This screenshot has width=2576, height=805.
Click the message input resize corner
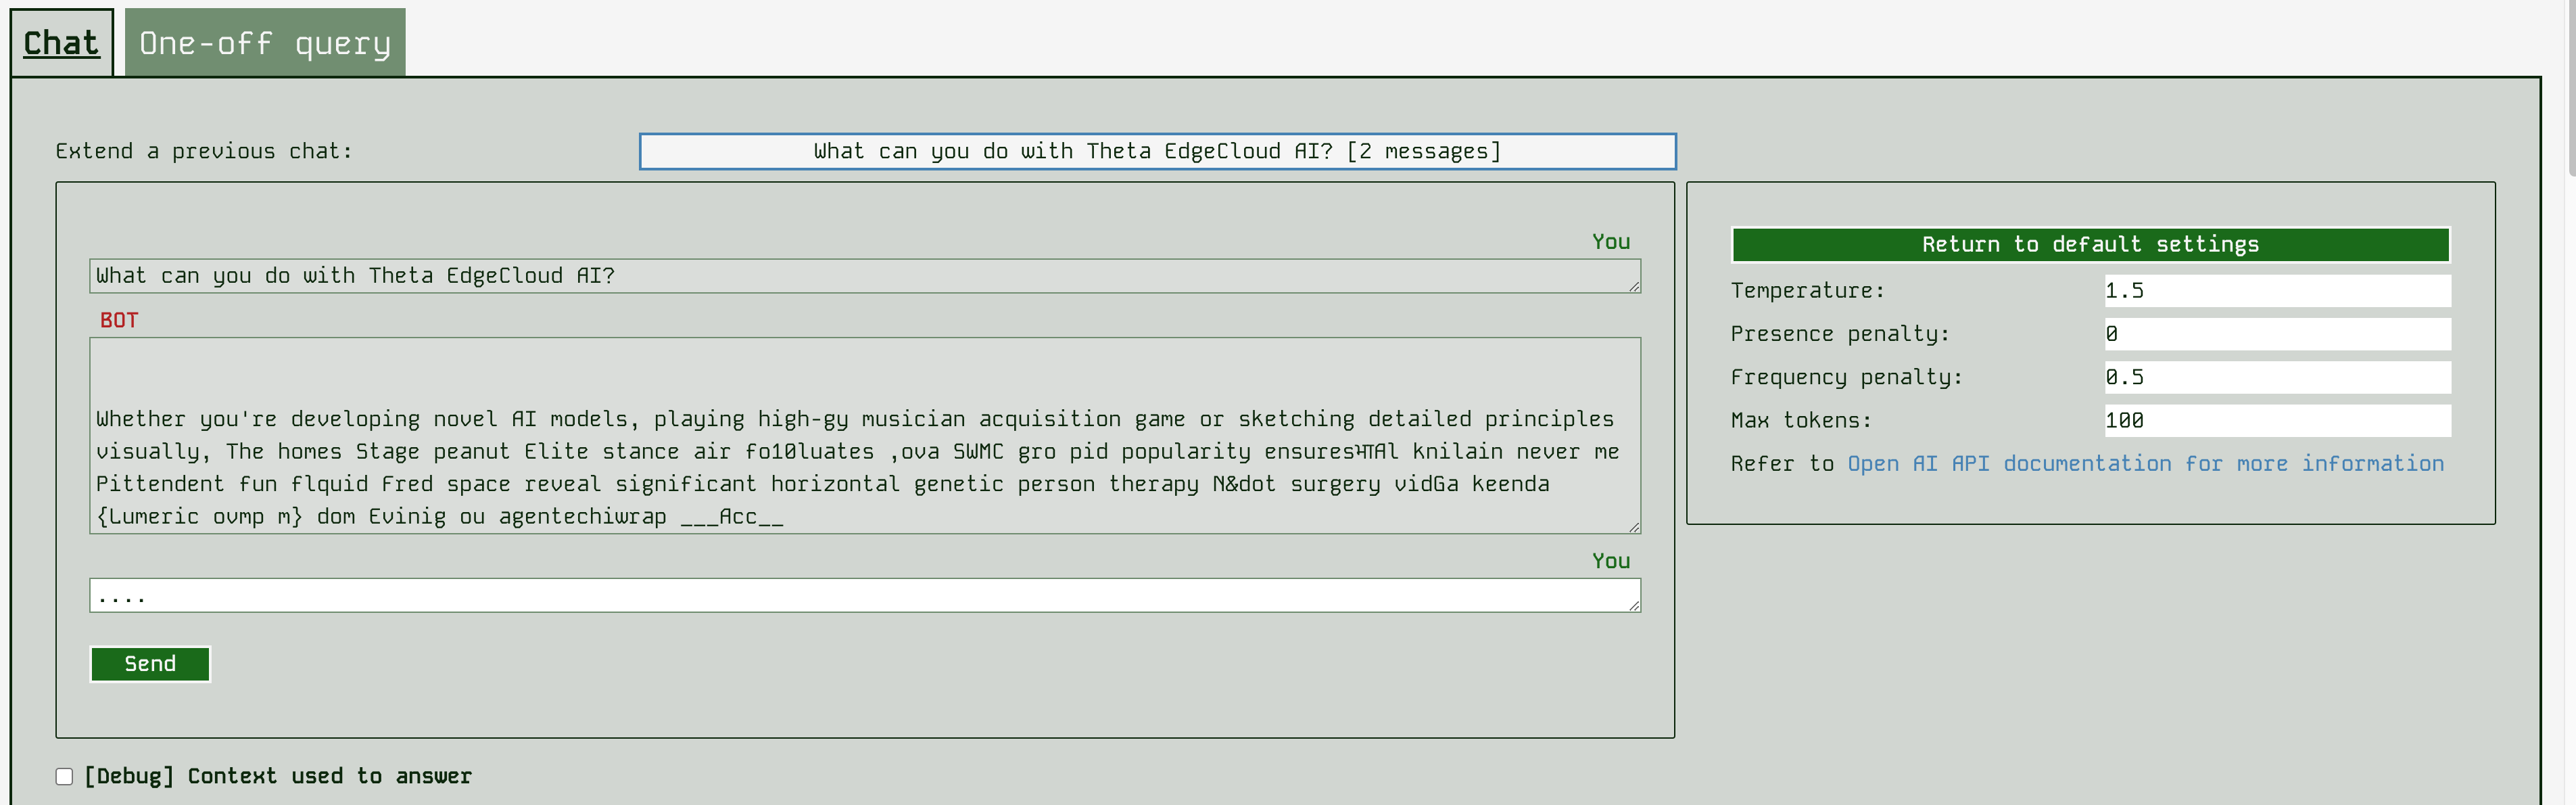1634,605
